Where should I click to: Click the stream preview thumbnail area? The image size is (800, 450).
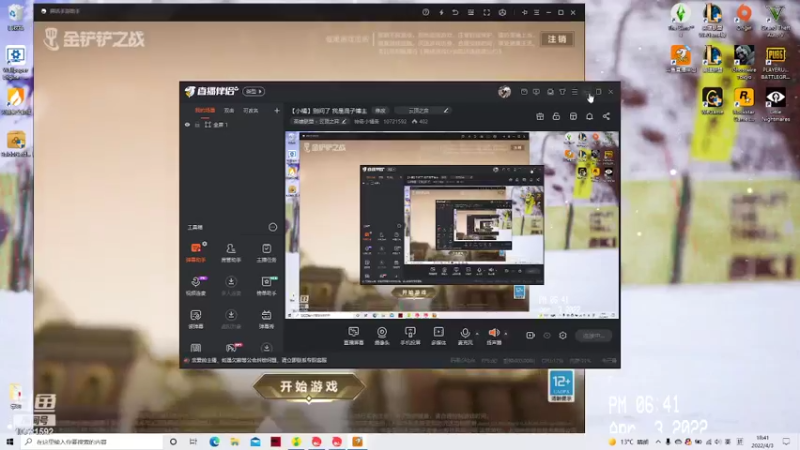pyautogui.click(x=452, y=225)
